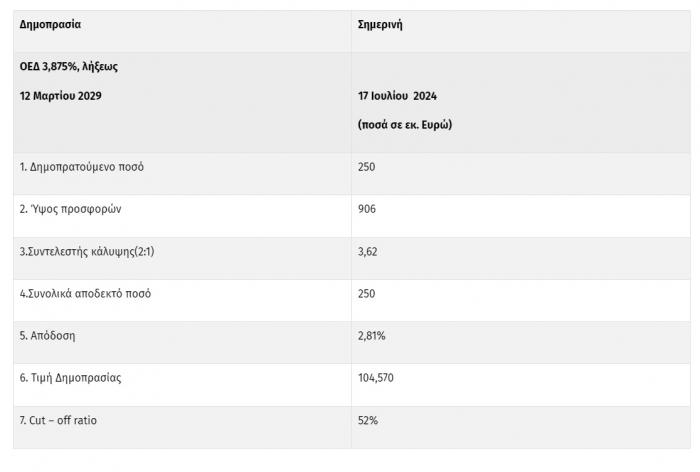
Task: Select the Απόδοση row label
Action: [x=47, y=336]
